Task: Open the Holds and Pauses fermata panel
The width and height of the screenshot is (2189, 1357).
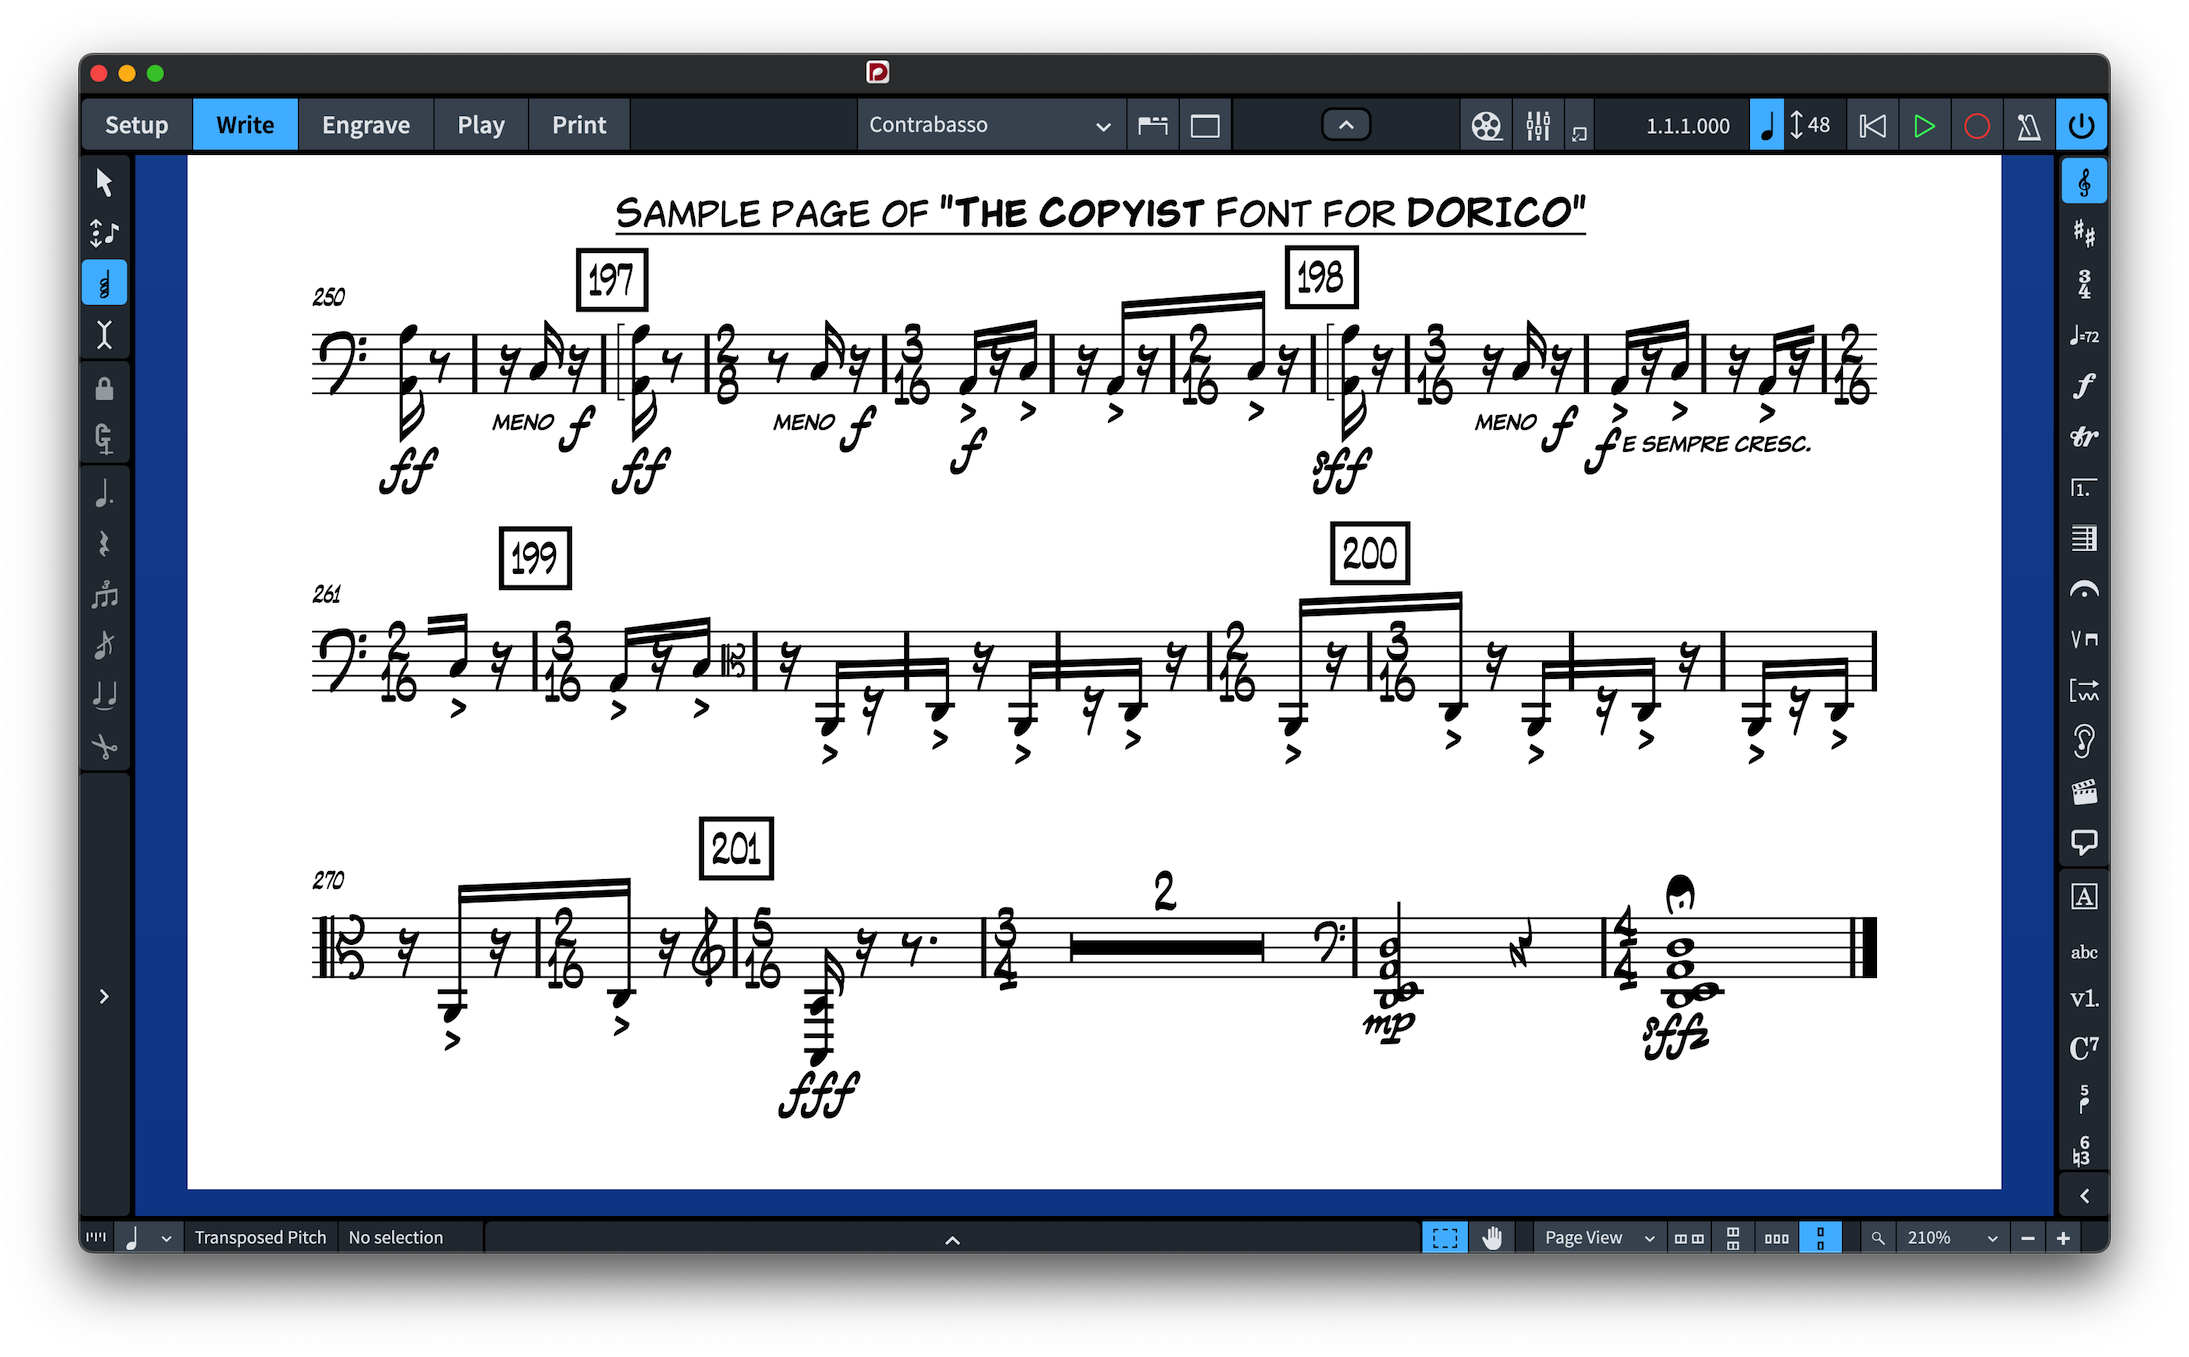Action: pos(2084,589)
